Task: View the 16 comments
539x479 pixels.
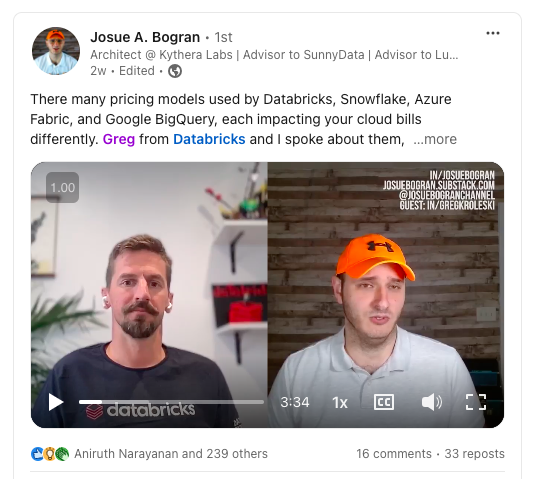Action: click(x=394, y=454)
